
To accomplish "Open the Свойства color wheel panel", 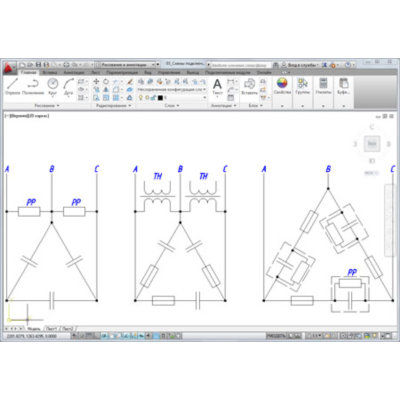I will point(282,86).
